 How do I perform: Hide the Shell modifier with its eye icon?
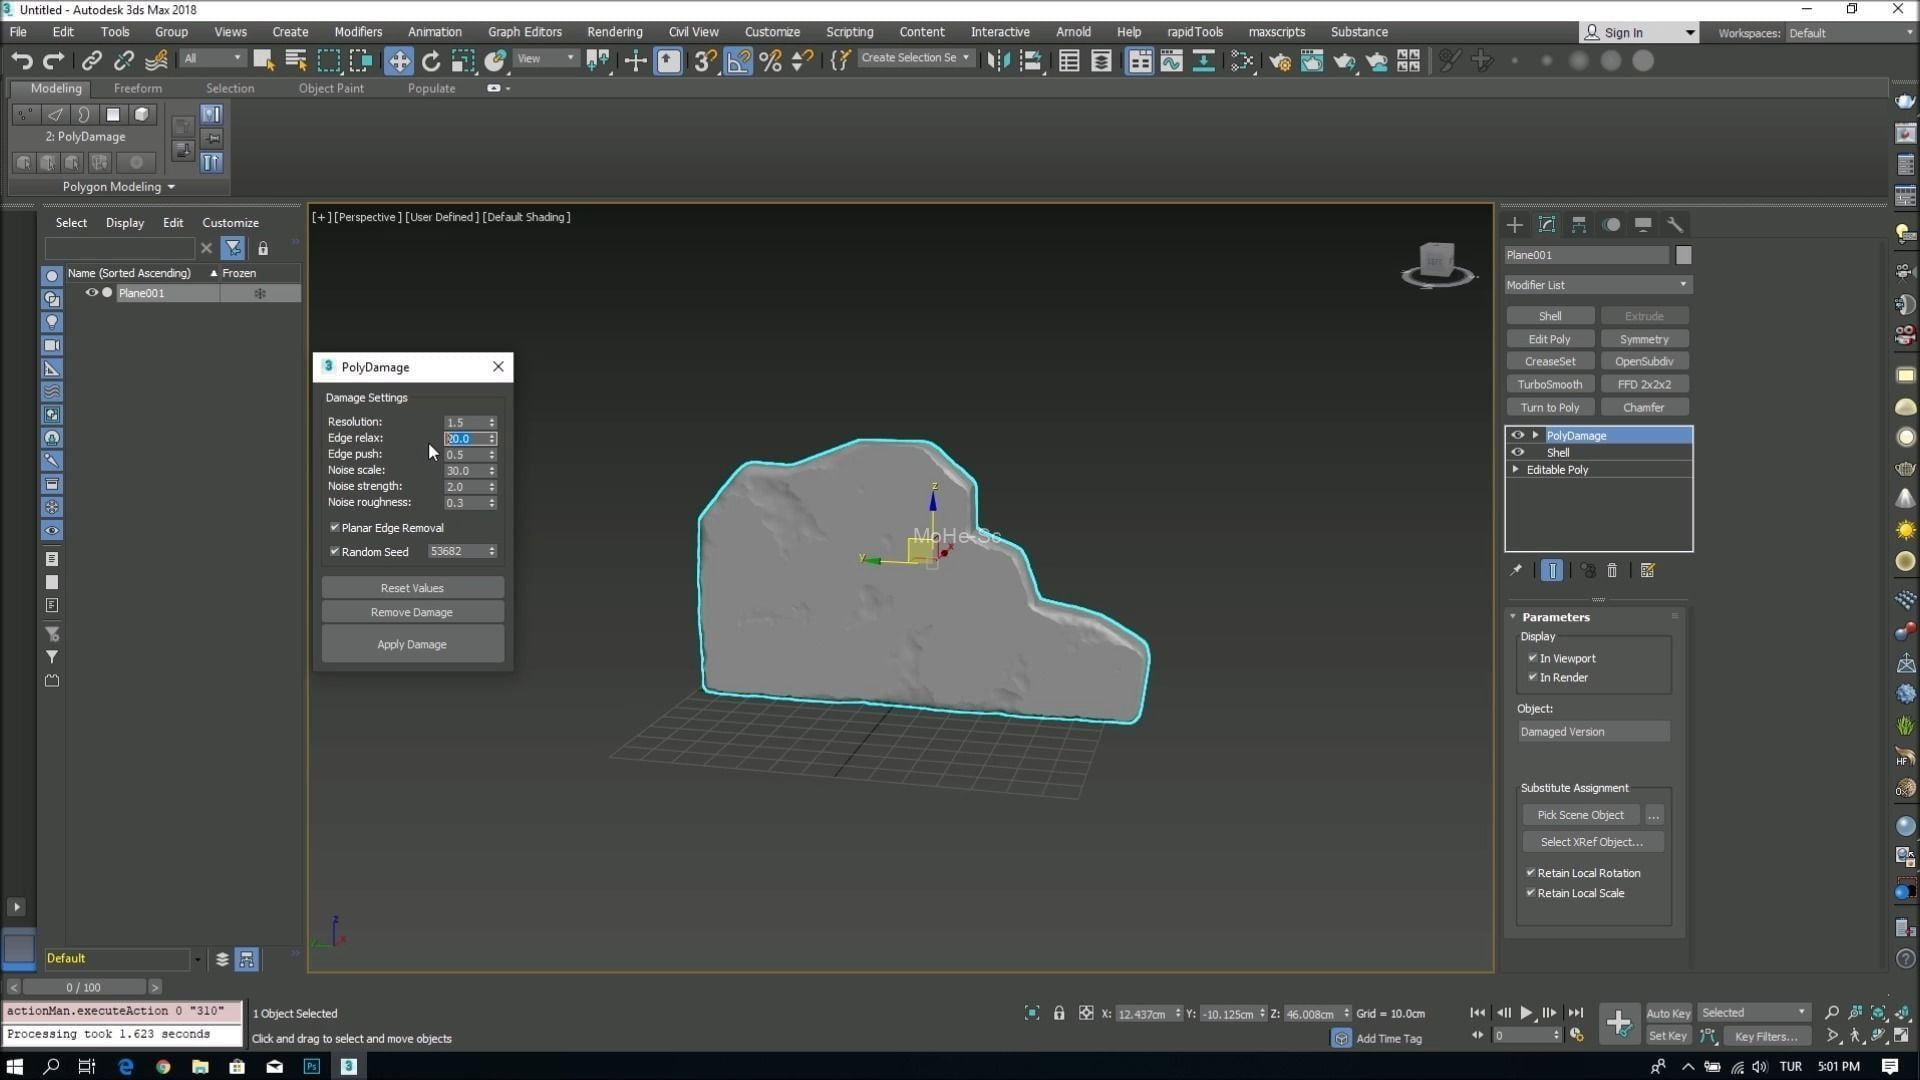pos(1518,453)
